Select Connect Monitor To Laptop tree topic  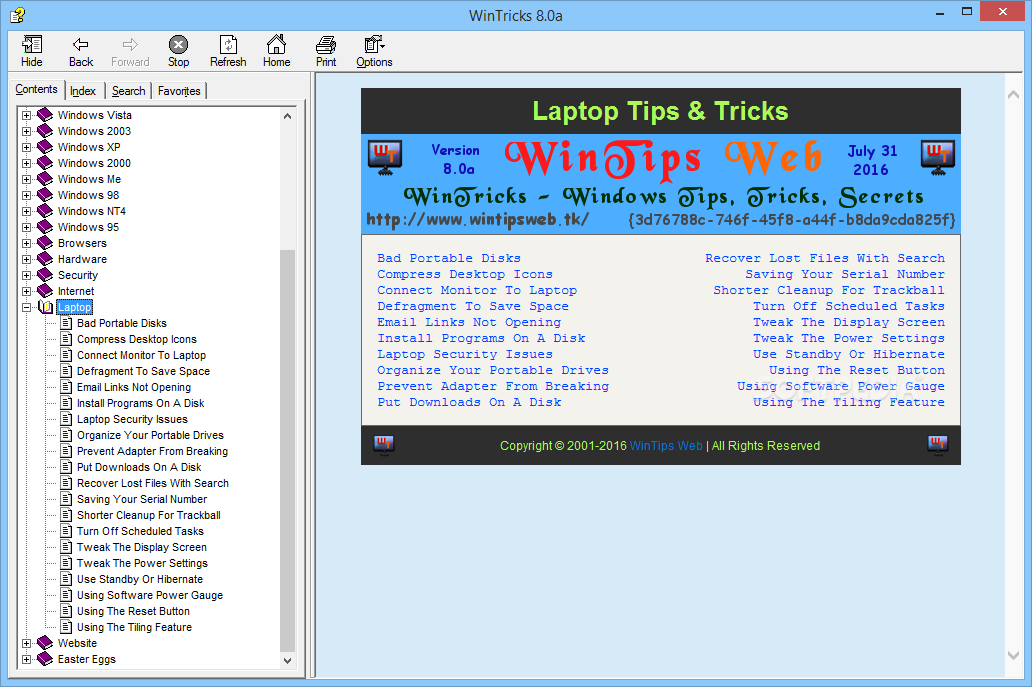[x=142, y=355]
